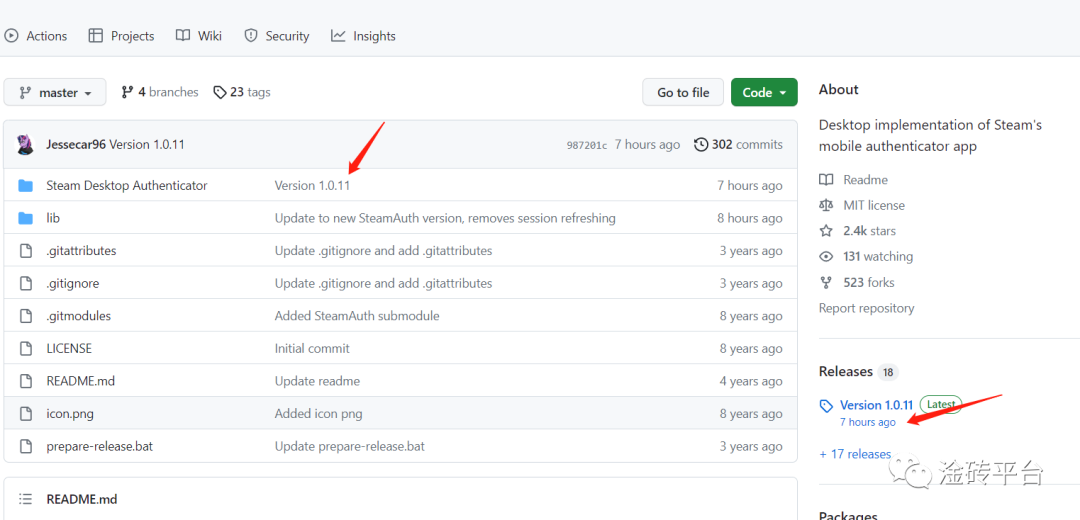Click the file icon beside .gitattributes

pos(25,251)
